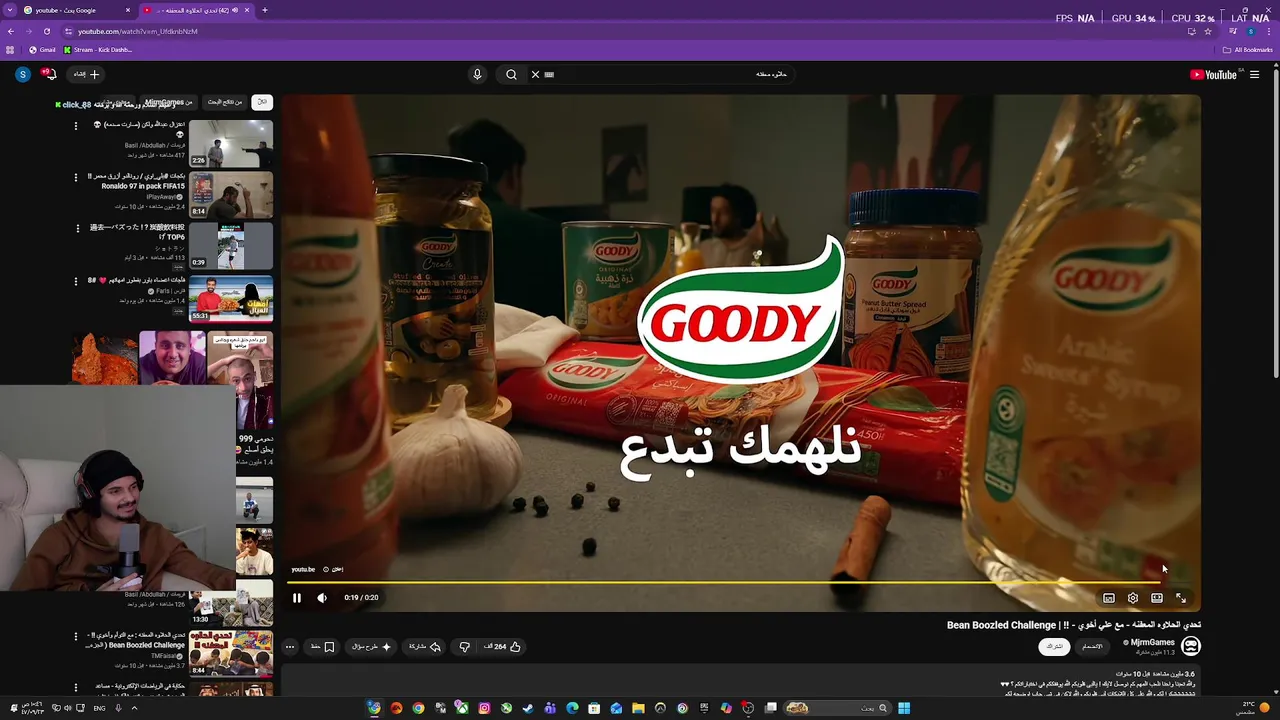The width and height of the screenshot is (1280, 720).
Task: Select the from search results chip
Action: point(225,102)
